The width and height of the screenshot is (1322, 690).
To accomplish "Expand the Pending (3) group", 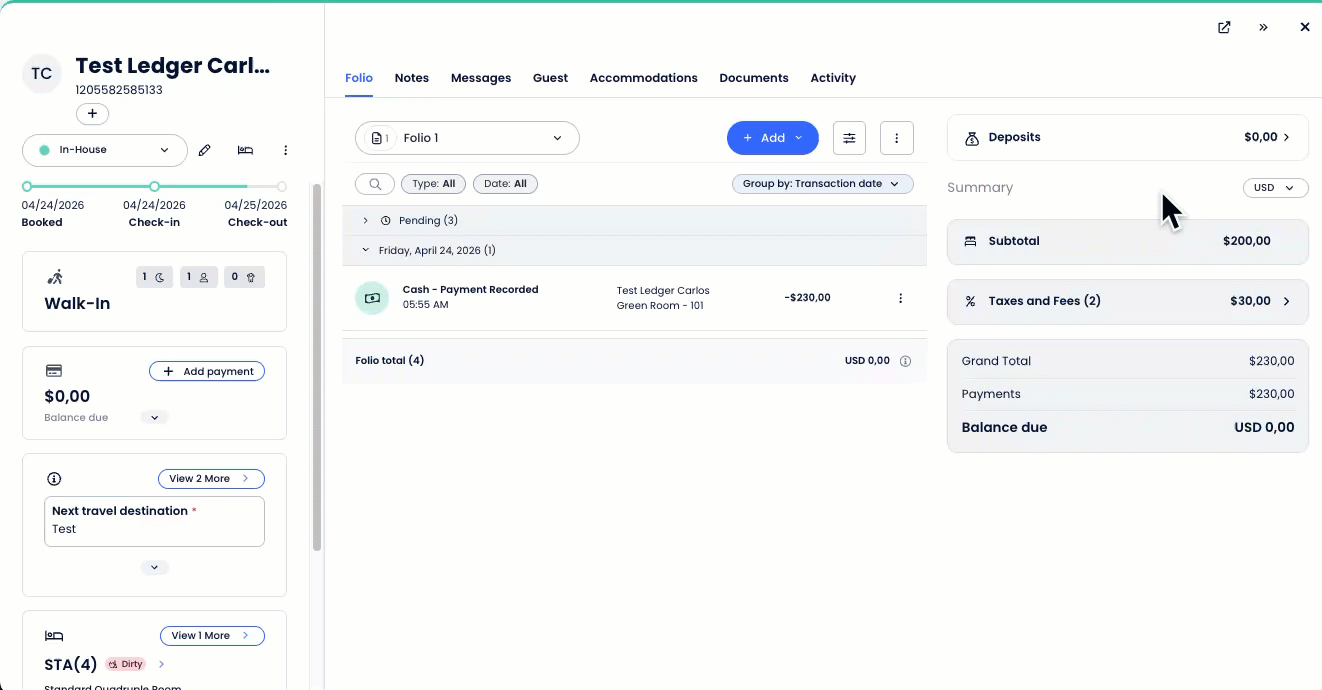I will (x=366, y=220).
